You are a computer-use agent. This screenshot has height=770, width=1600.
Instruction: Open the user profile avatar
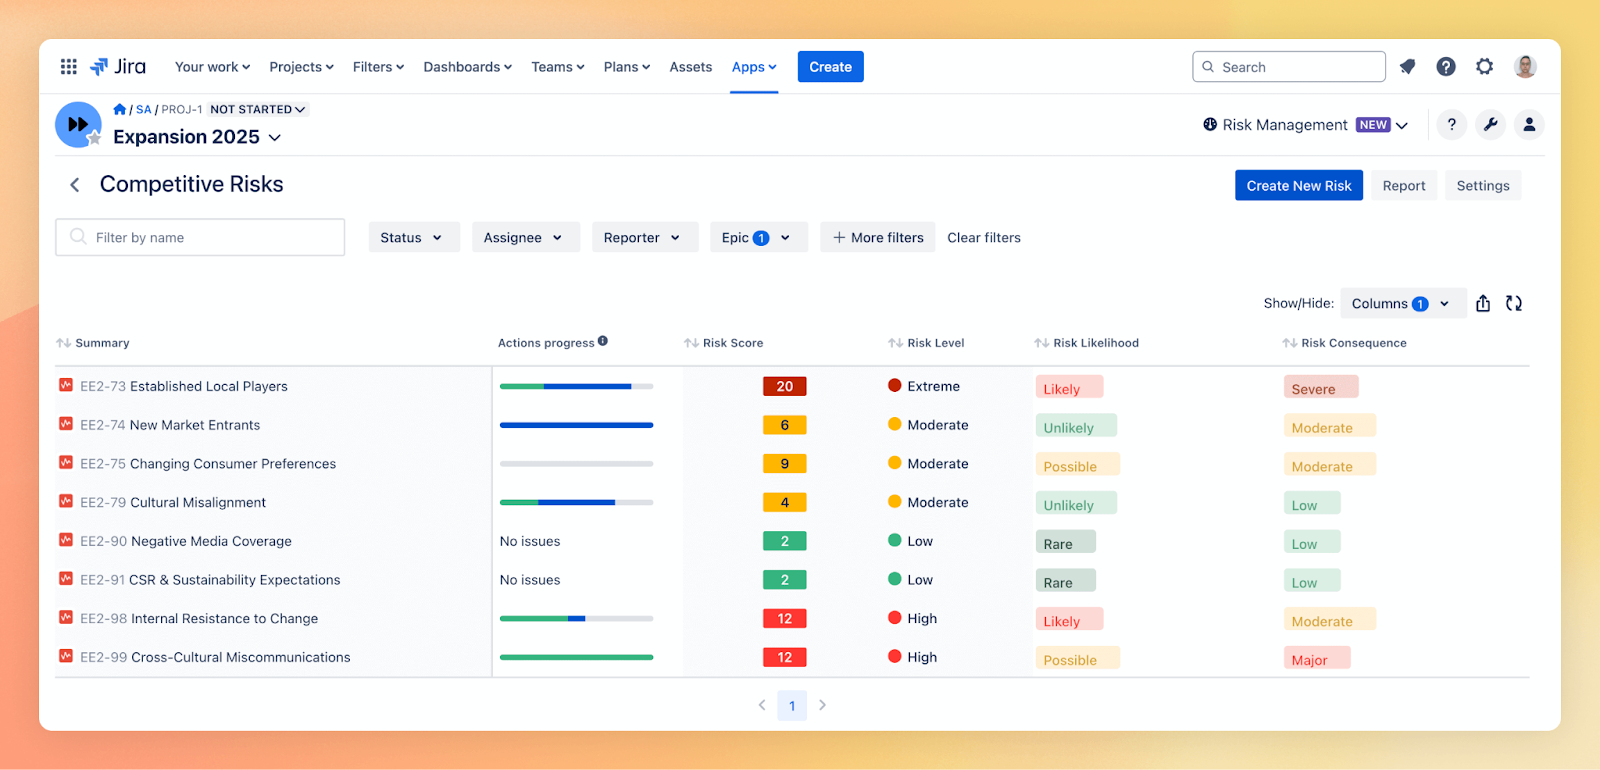(1525, 67)
